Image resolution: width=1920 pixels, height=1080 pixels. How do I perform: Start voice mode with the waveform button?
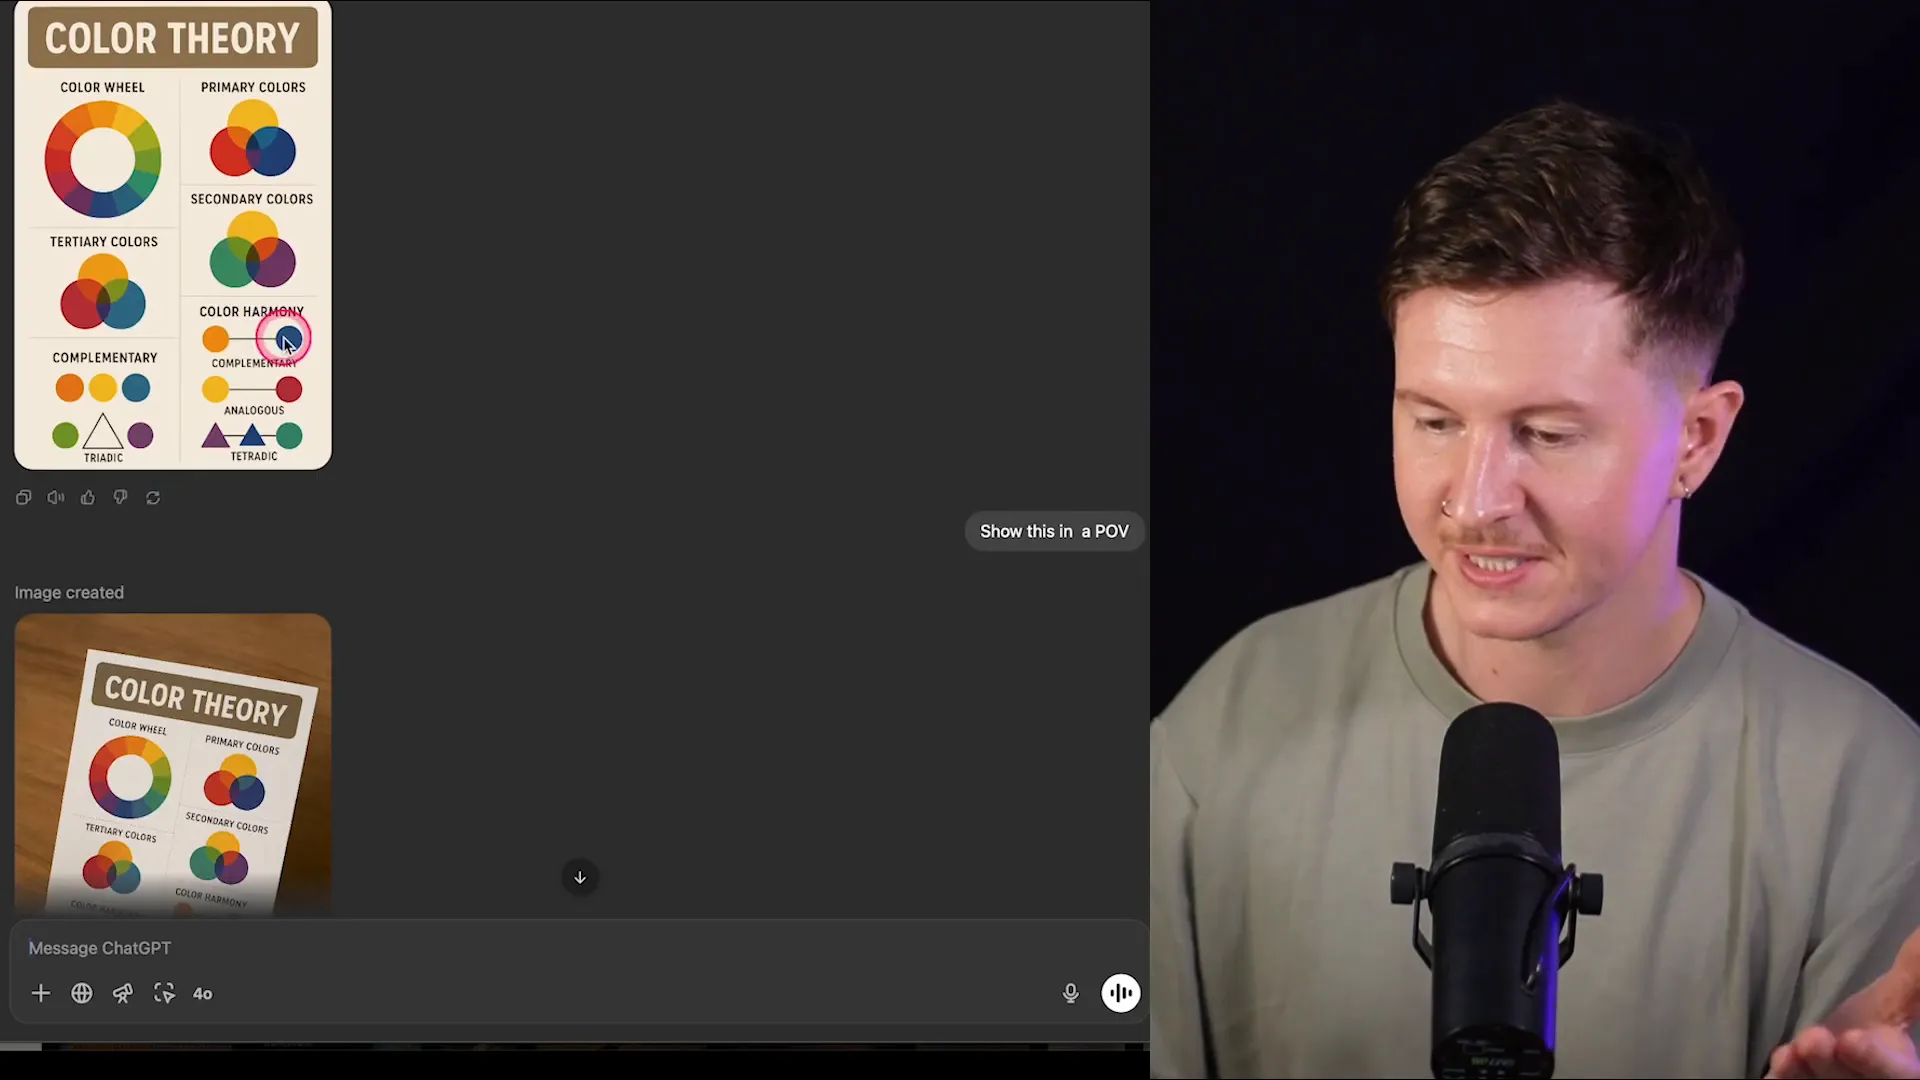1121,993
